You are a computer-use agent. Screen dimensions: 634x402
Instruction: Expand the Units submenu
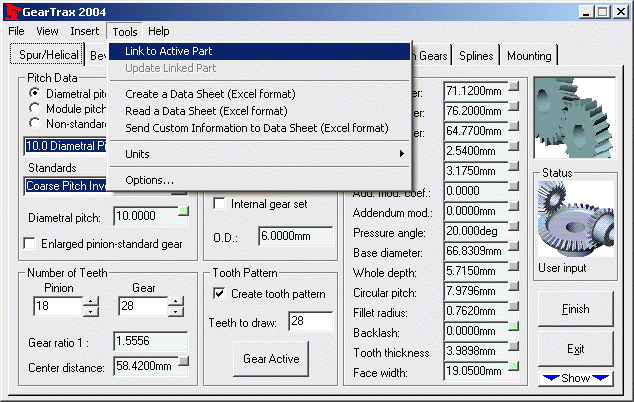coord(260,154)
